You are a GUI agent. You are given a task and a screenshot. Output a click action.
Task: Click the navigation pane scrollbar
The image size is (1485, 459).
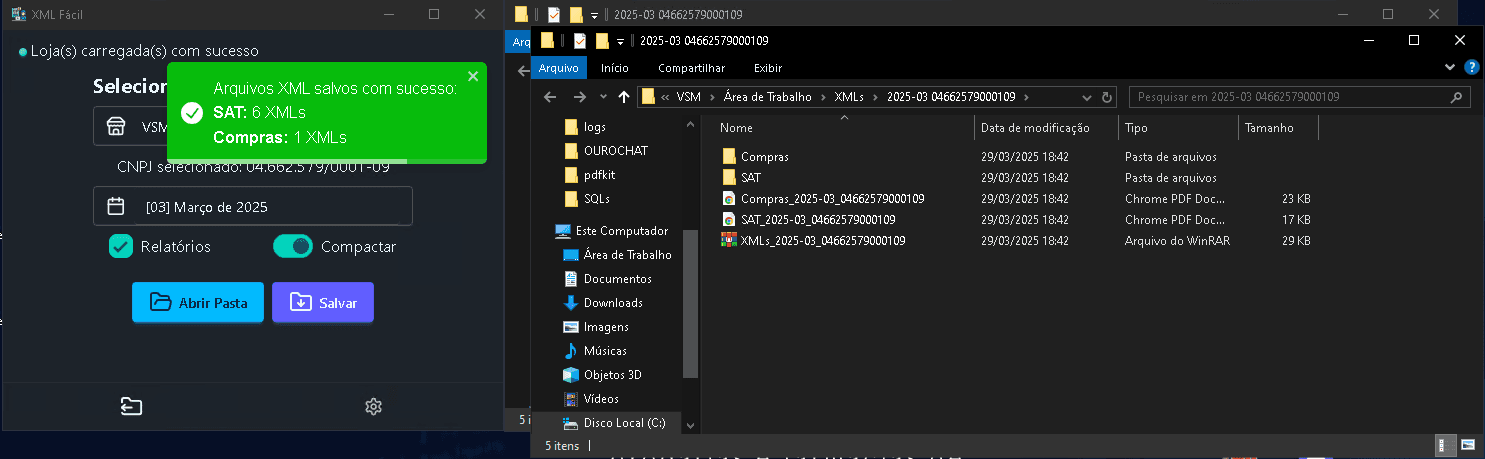tap(689, 300)
